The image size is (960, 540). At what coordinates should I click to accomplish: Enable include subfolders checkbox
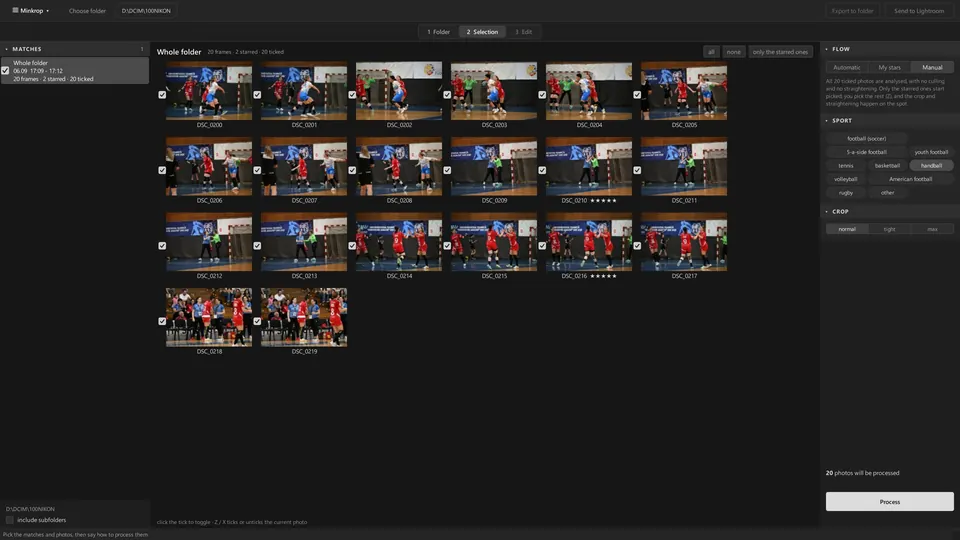pos(9,520)
